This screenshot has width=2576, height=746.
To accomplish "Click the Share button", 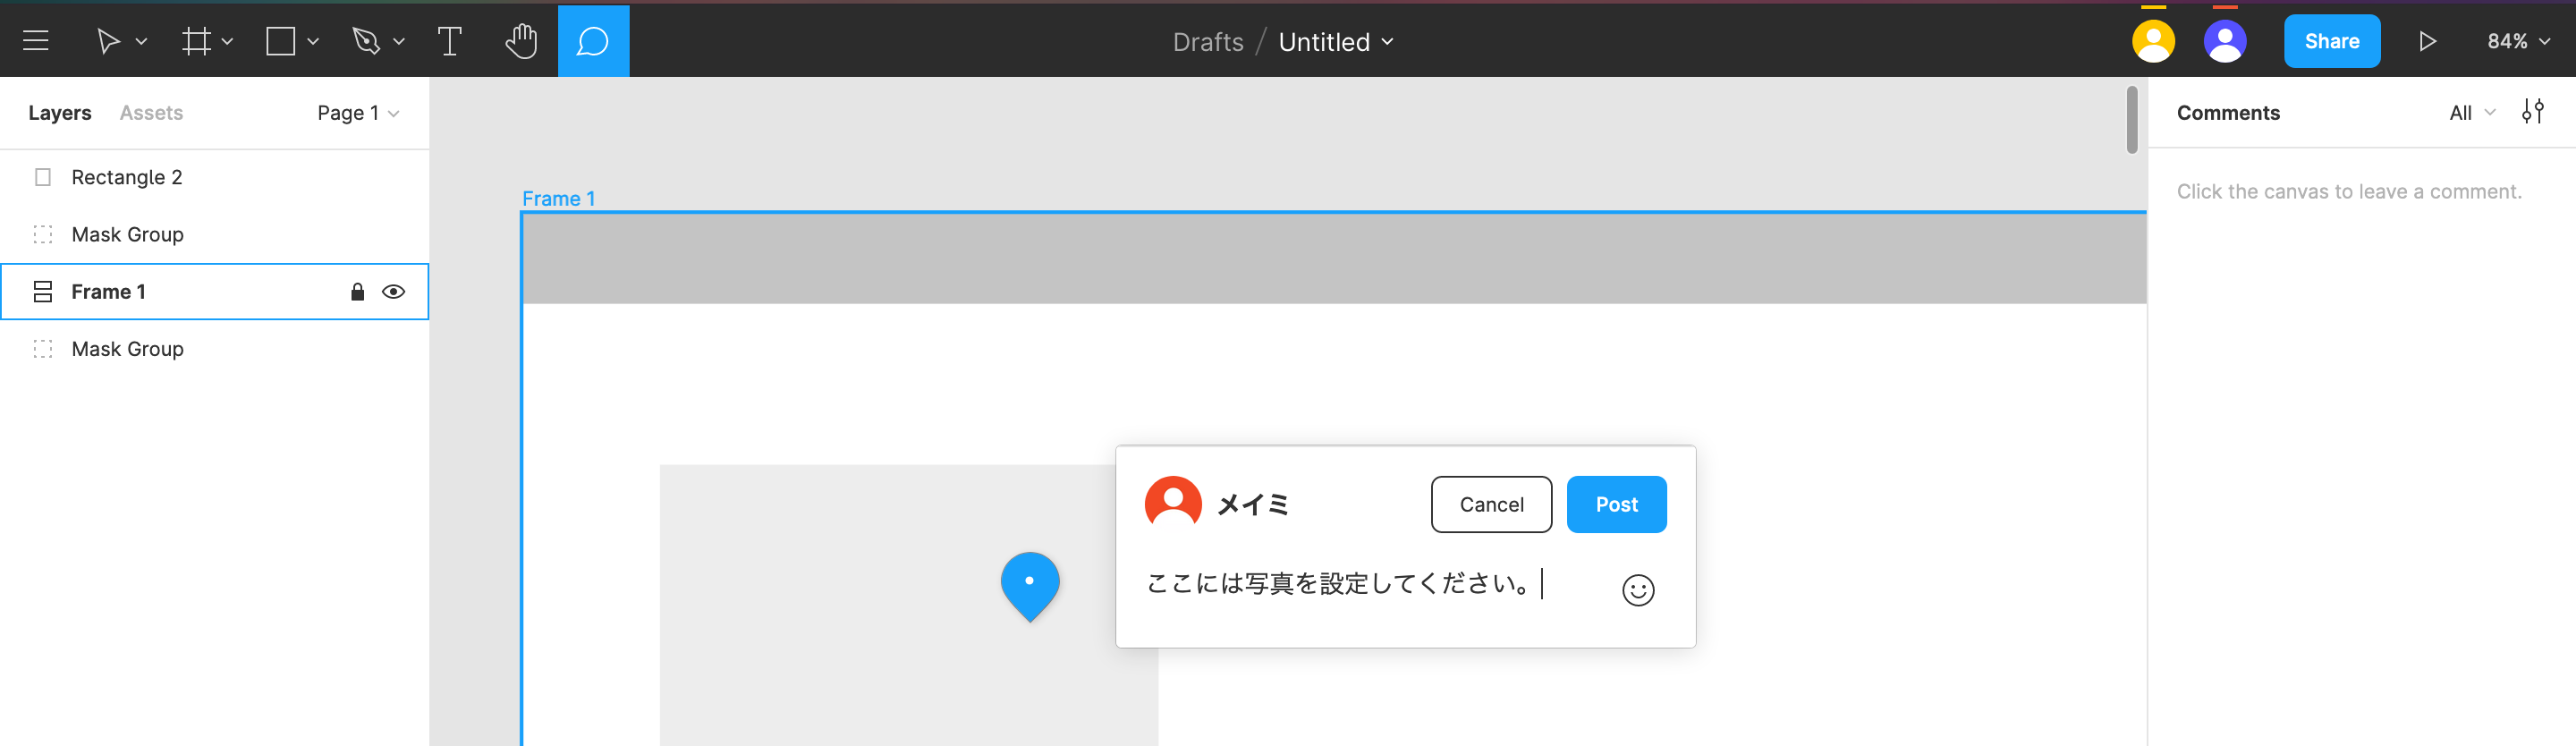I will (2331, 41).
